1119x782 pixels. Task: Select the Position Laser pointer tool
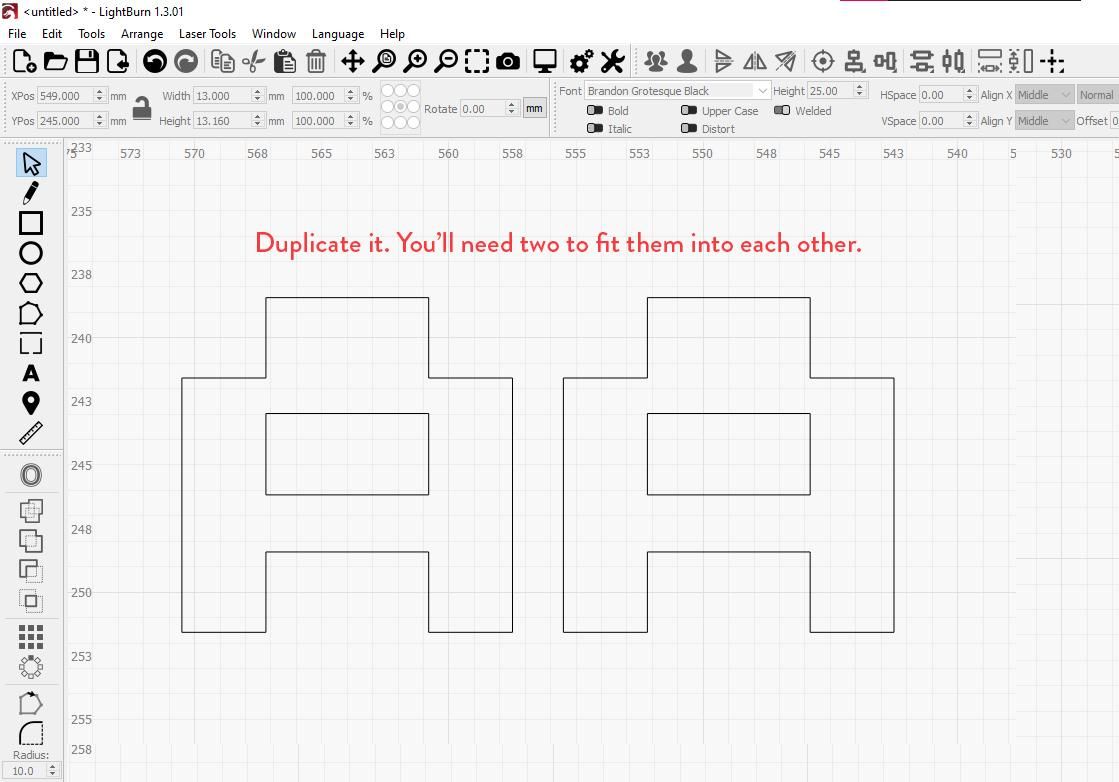(x=30, y=402)
